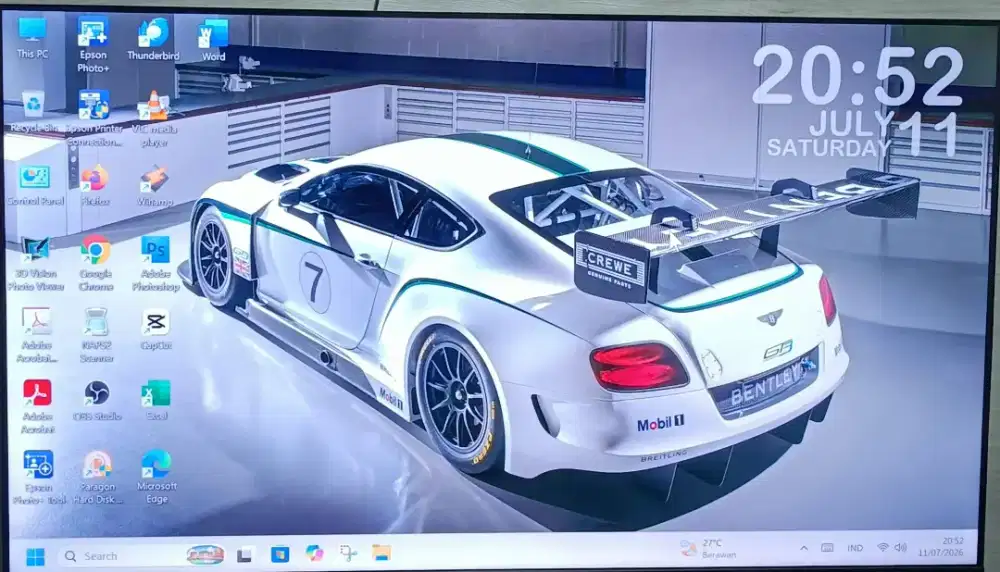Screen dimensions: 1000x572
Task: Click the CapCut desktop shortcut
Action: tap(156, 332)
